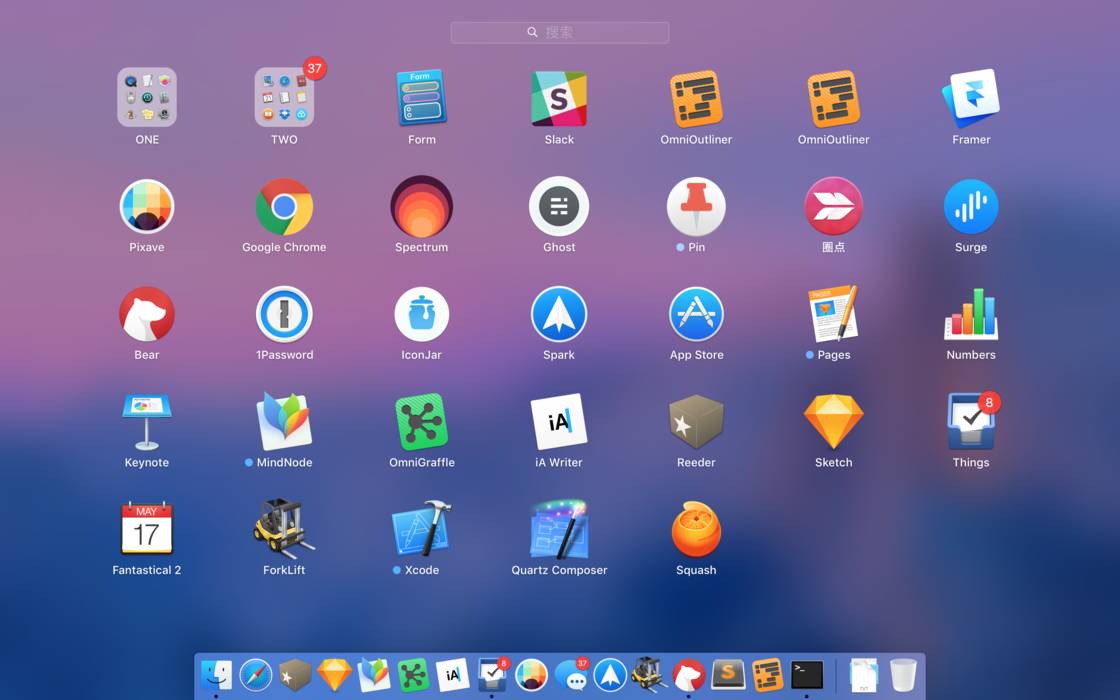This screenshot has width=1120, height=700.
Task: Launch the Framer app
Action: point(971,98)
